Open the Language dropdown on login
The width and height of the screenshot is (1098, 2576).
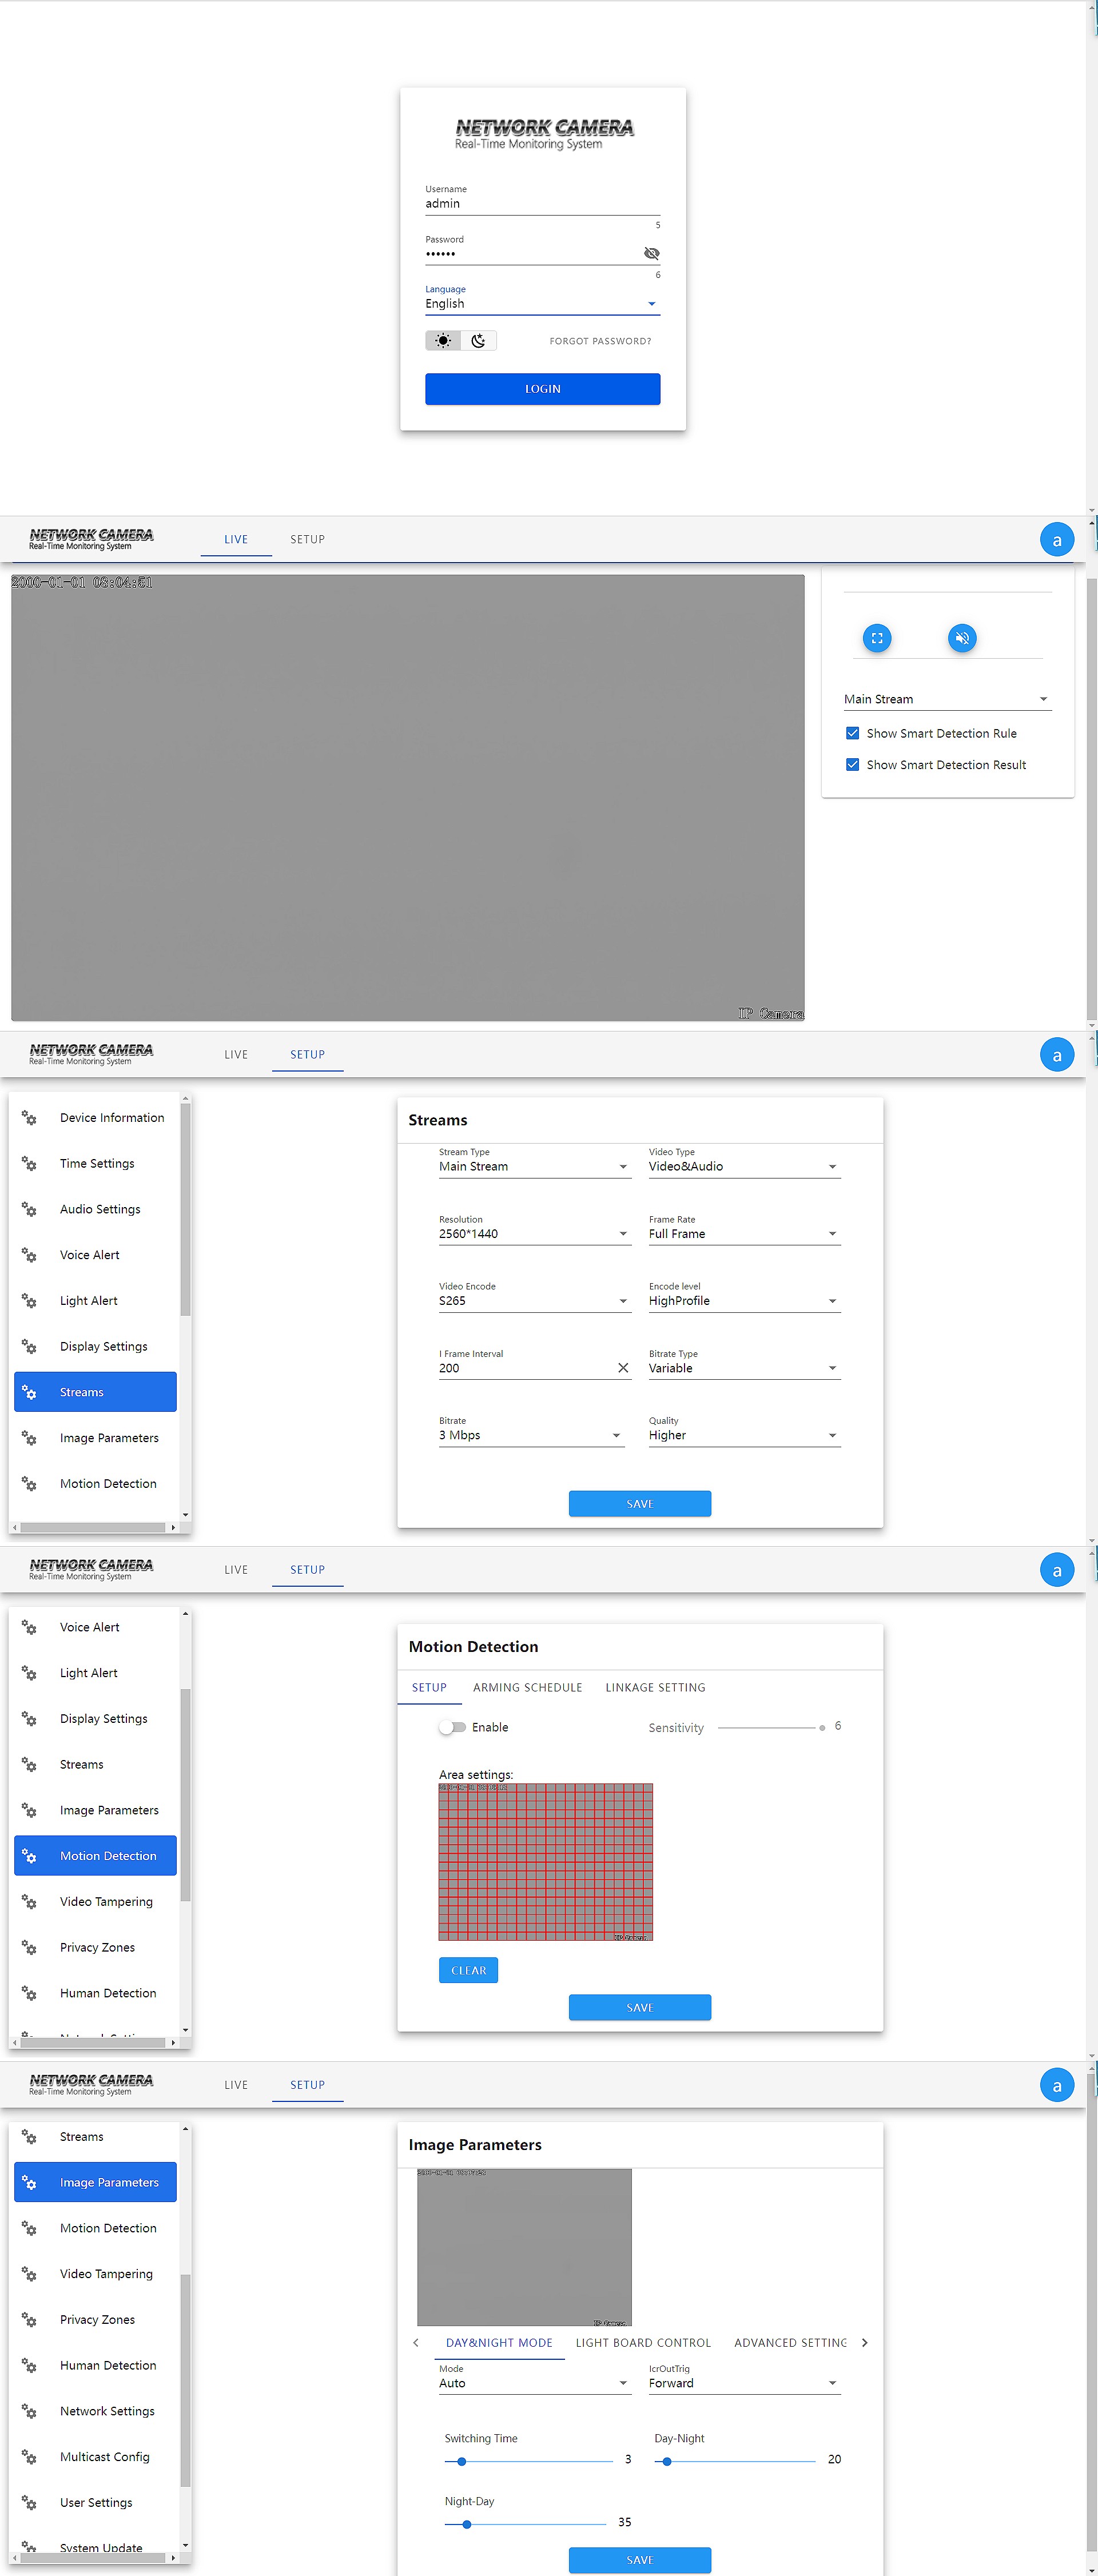click(x=542, y=304)
